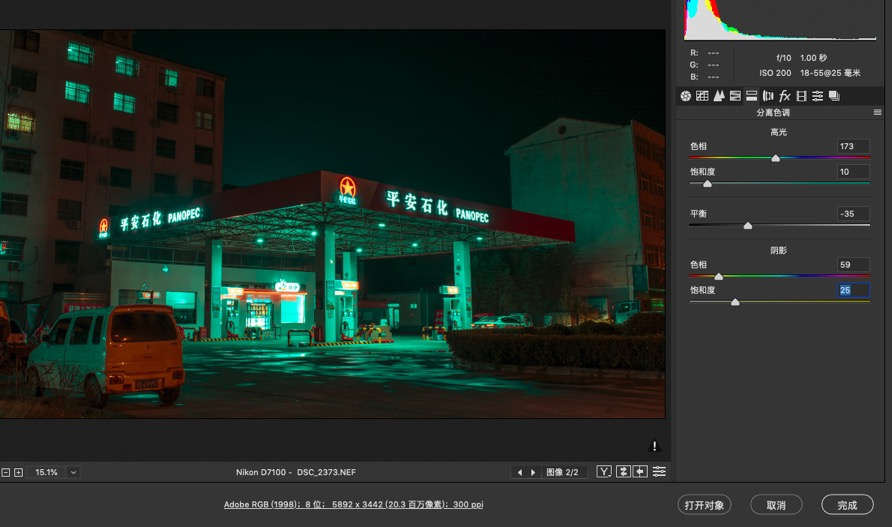Toggle the before/after Y preview view
This screenshot has height=527, width=892.
click(x=604, y=472)
